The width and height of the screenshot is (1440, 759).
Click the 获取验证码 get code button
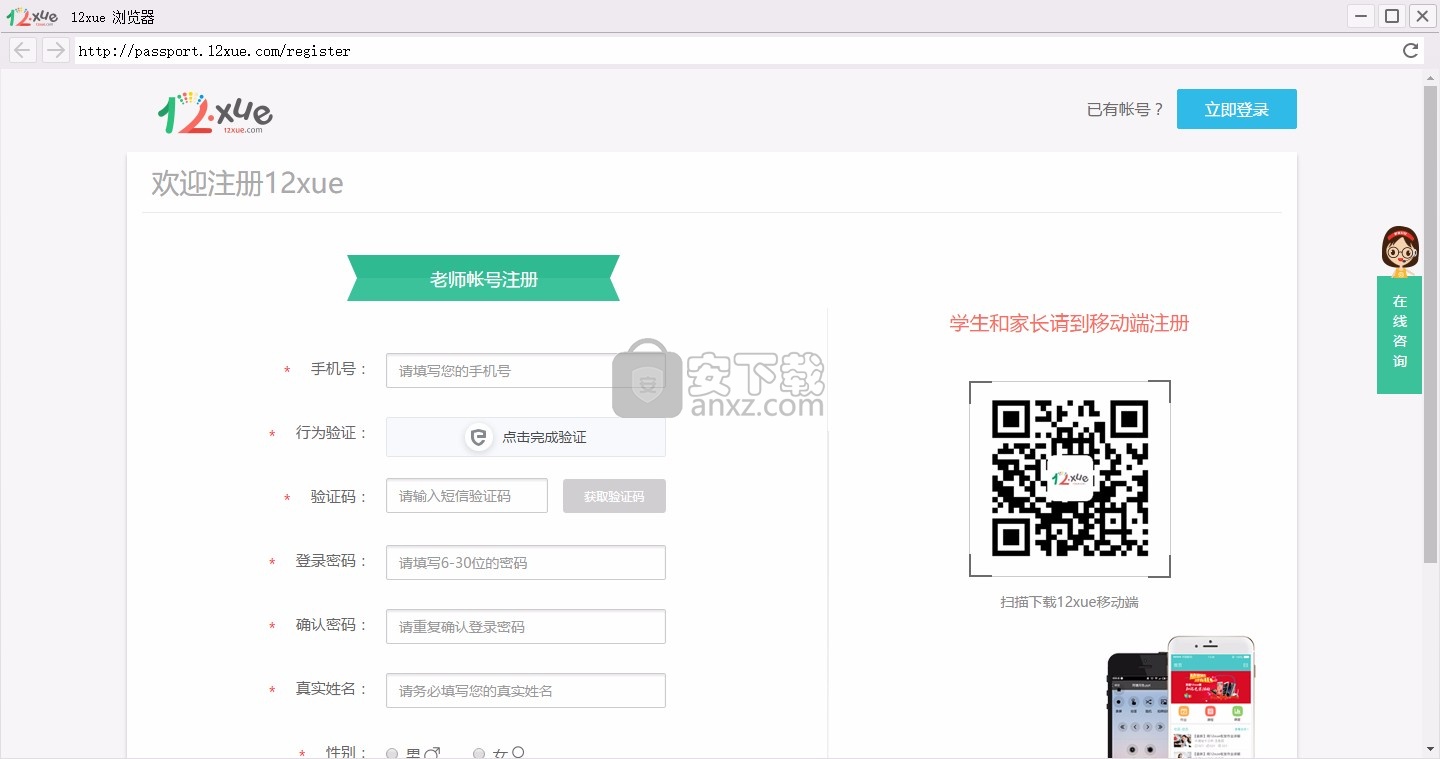(614, 496)
